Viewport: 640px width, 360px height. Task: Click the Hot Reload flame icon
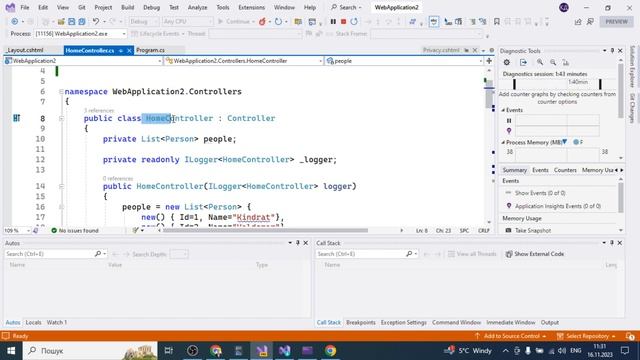(x=262, y=22)
